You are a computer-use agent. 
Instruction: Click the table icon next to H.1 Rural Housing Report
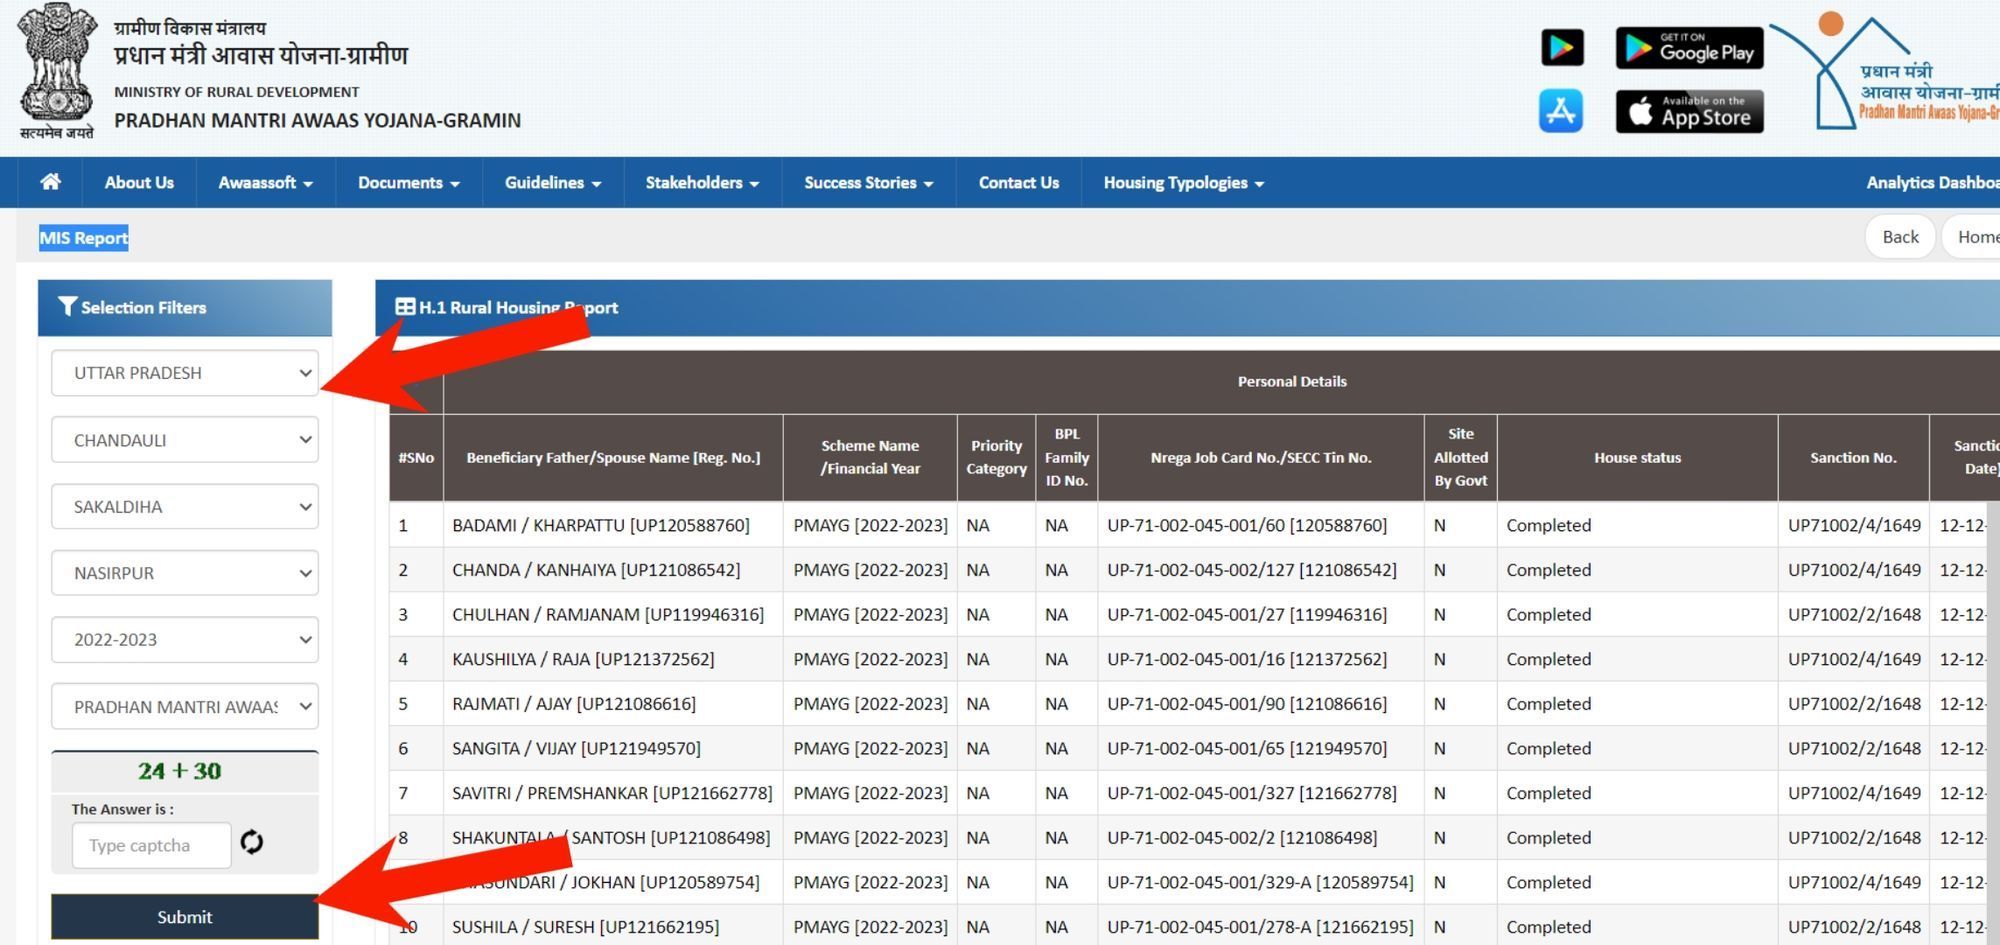coord(406,306)
